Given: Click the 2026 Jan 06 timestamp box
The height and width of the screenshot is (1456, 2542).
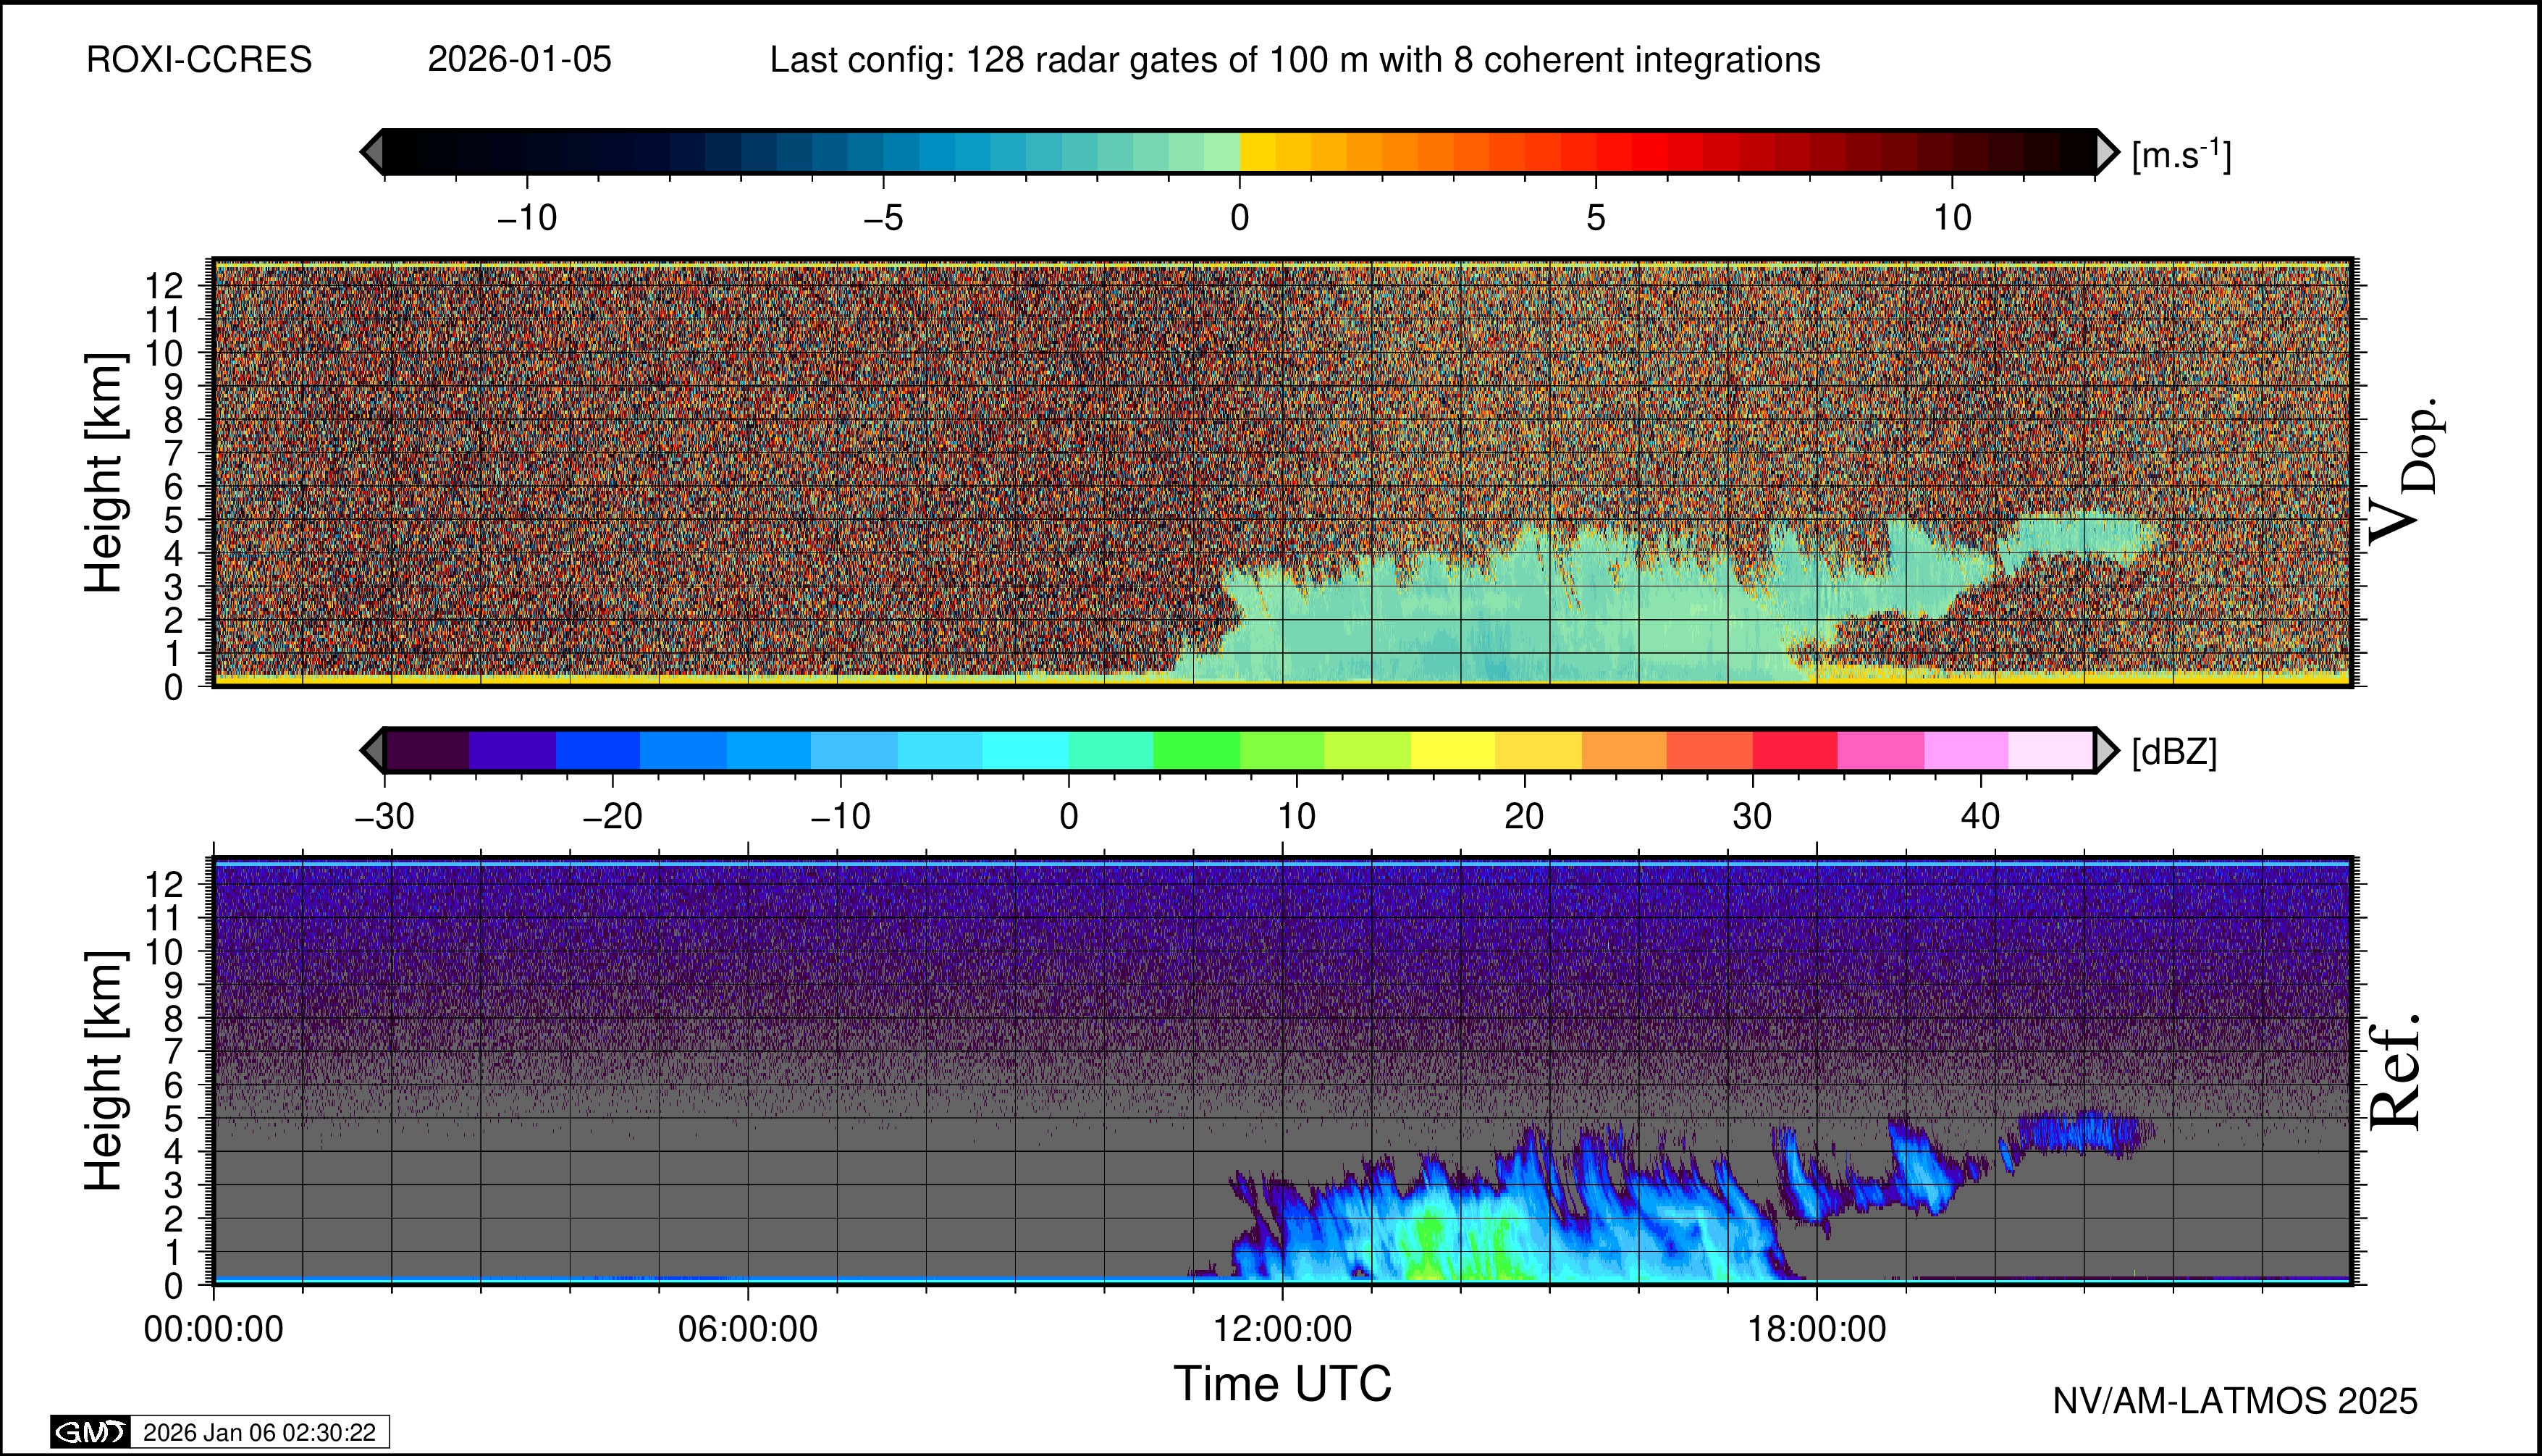Looking at the screenshot, I should (x=259, y=1432).
